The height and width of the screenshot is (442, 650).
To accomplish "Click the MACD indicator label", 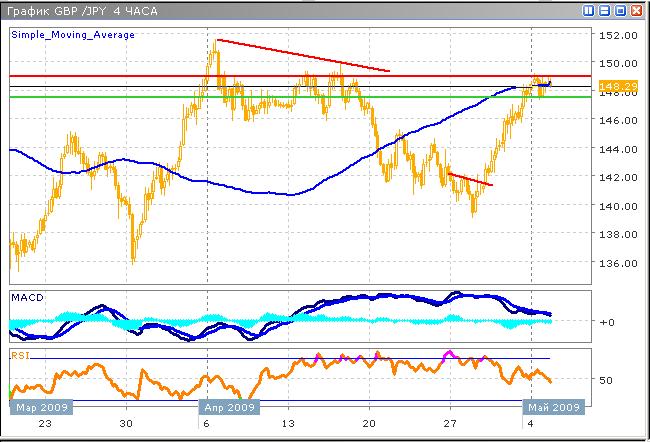I will pos(27,299).
